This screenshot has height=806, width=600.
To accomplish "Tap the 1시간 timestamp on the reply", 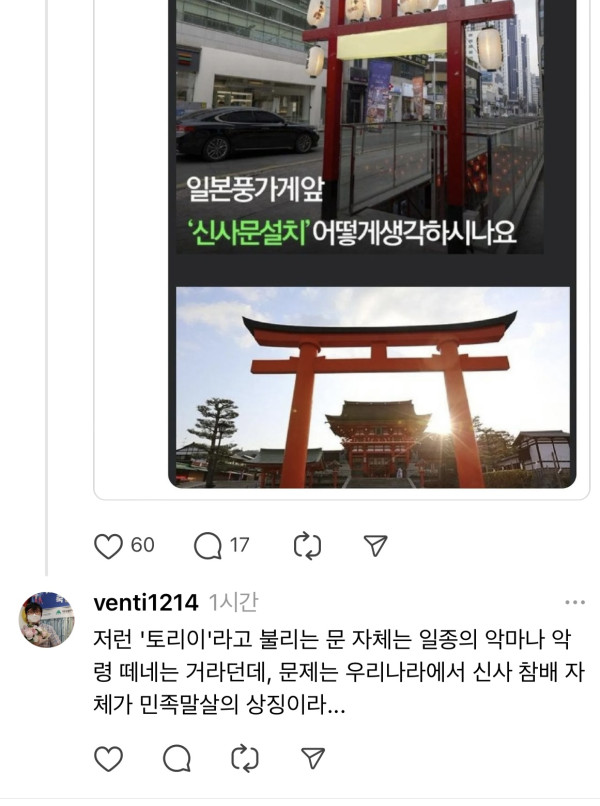I will [233, 602].
